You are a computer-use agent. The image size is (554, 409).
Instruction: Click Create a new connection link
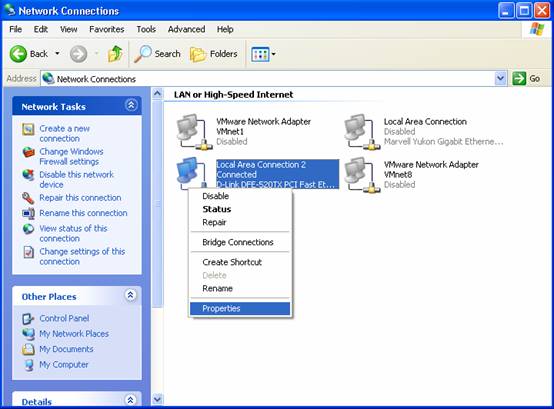65,134
